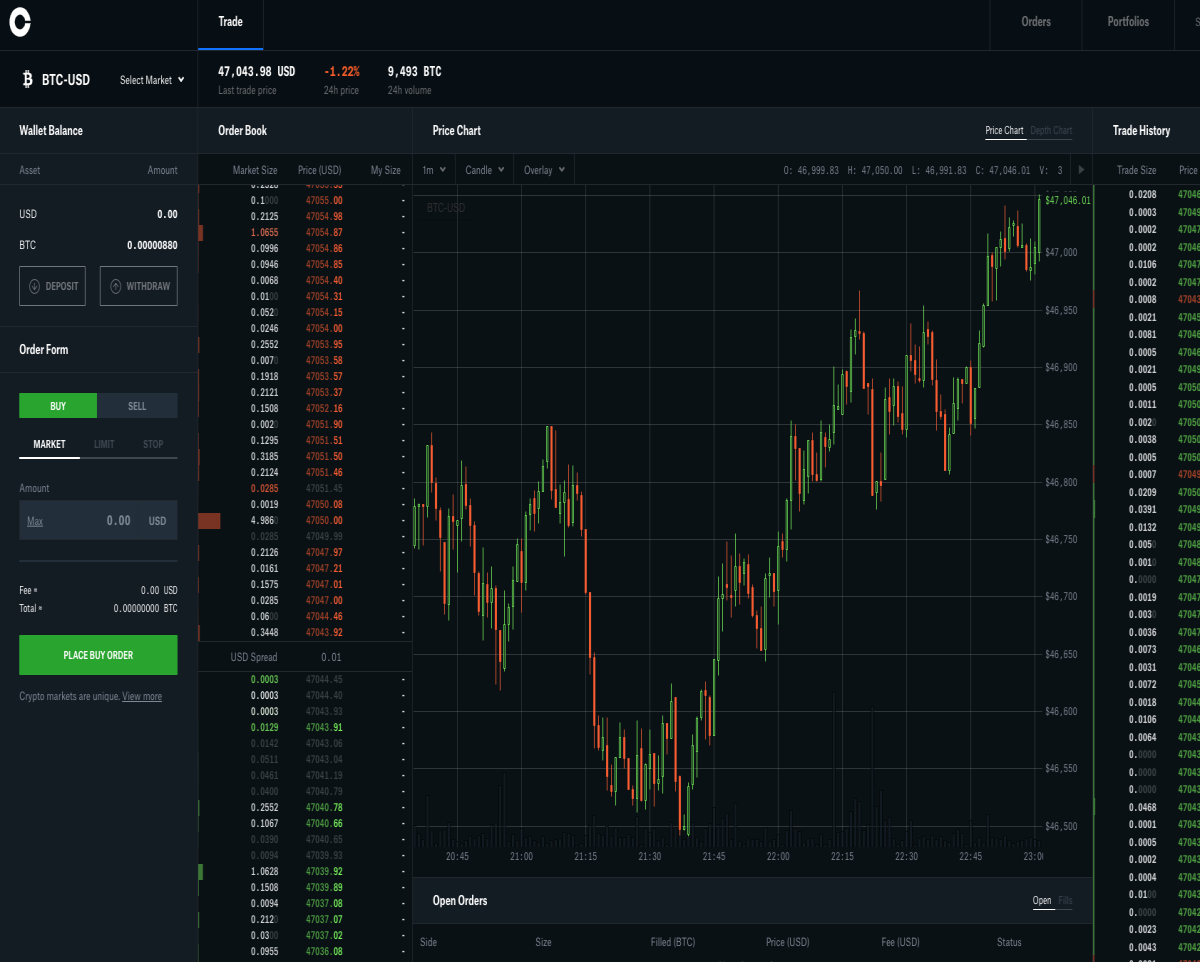
Task: Click last trade price 47,043.98 USD
Action: point(257,72)
